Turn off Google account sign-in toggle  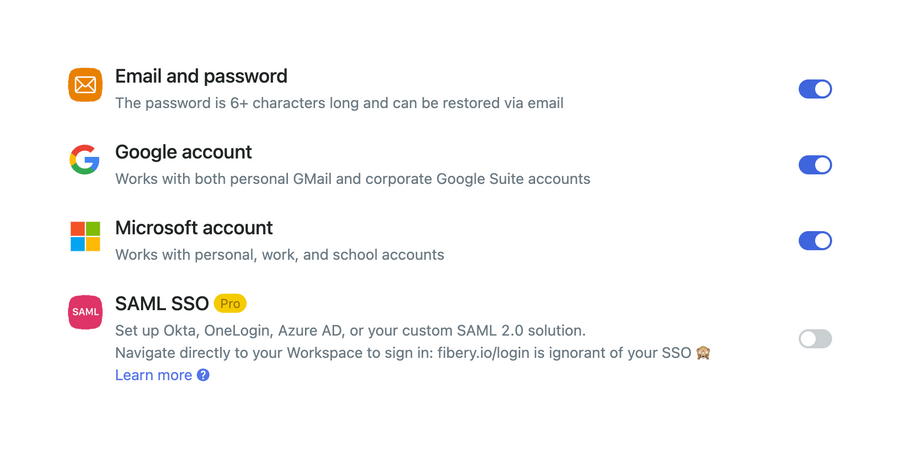[815, 165]
